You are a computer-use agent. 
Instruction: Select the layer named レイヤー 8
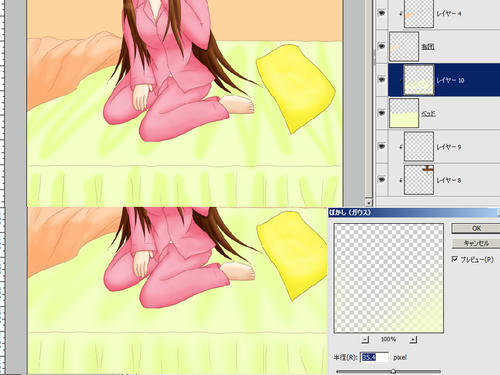[x=449, y=180]
